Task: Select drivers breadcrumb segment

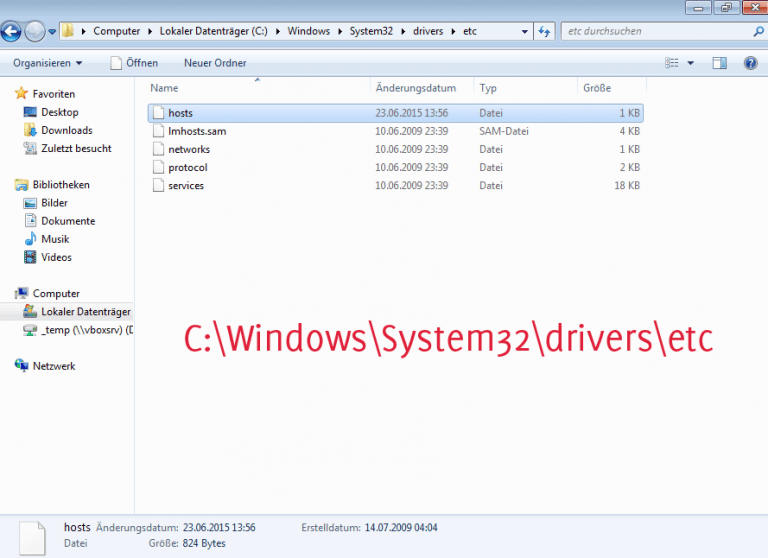Action: tap(428, 31)
